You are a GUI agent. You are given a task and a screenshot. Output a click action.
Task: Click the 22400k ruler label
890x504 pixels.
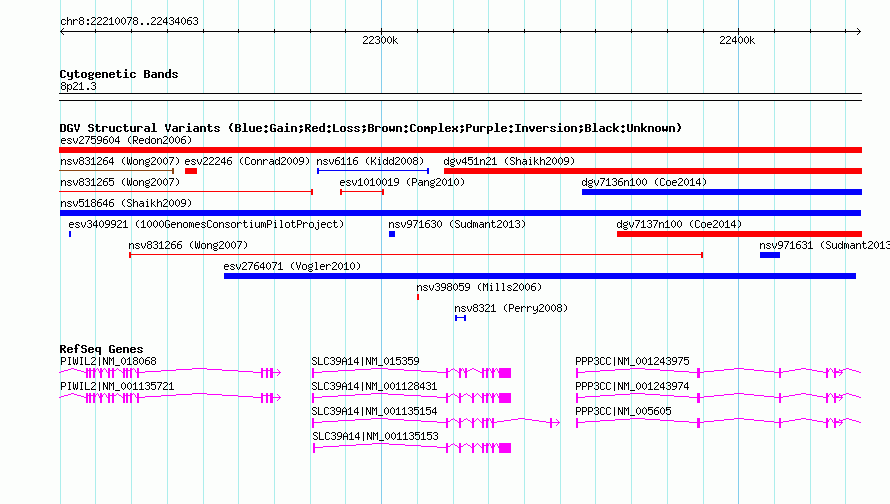coord(737,40)
